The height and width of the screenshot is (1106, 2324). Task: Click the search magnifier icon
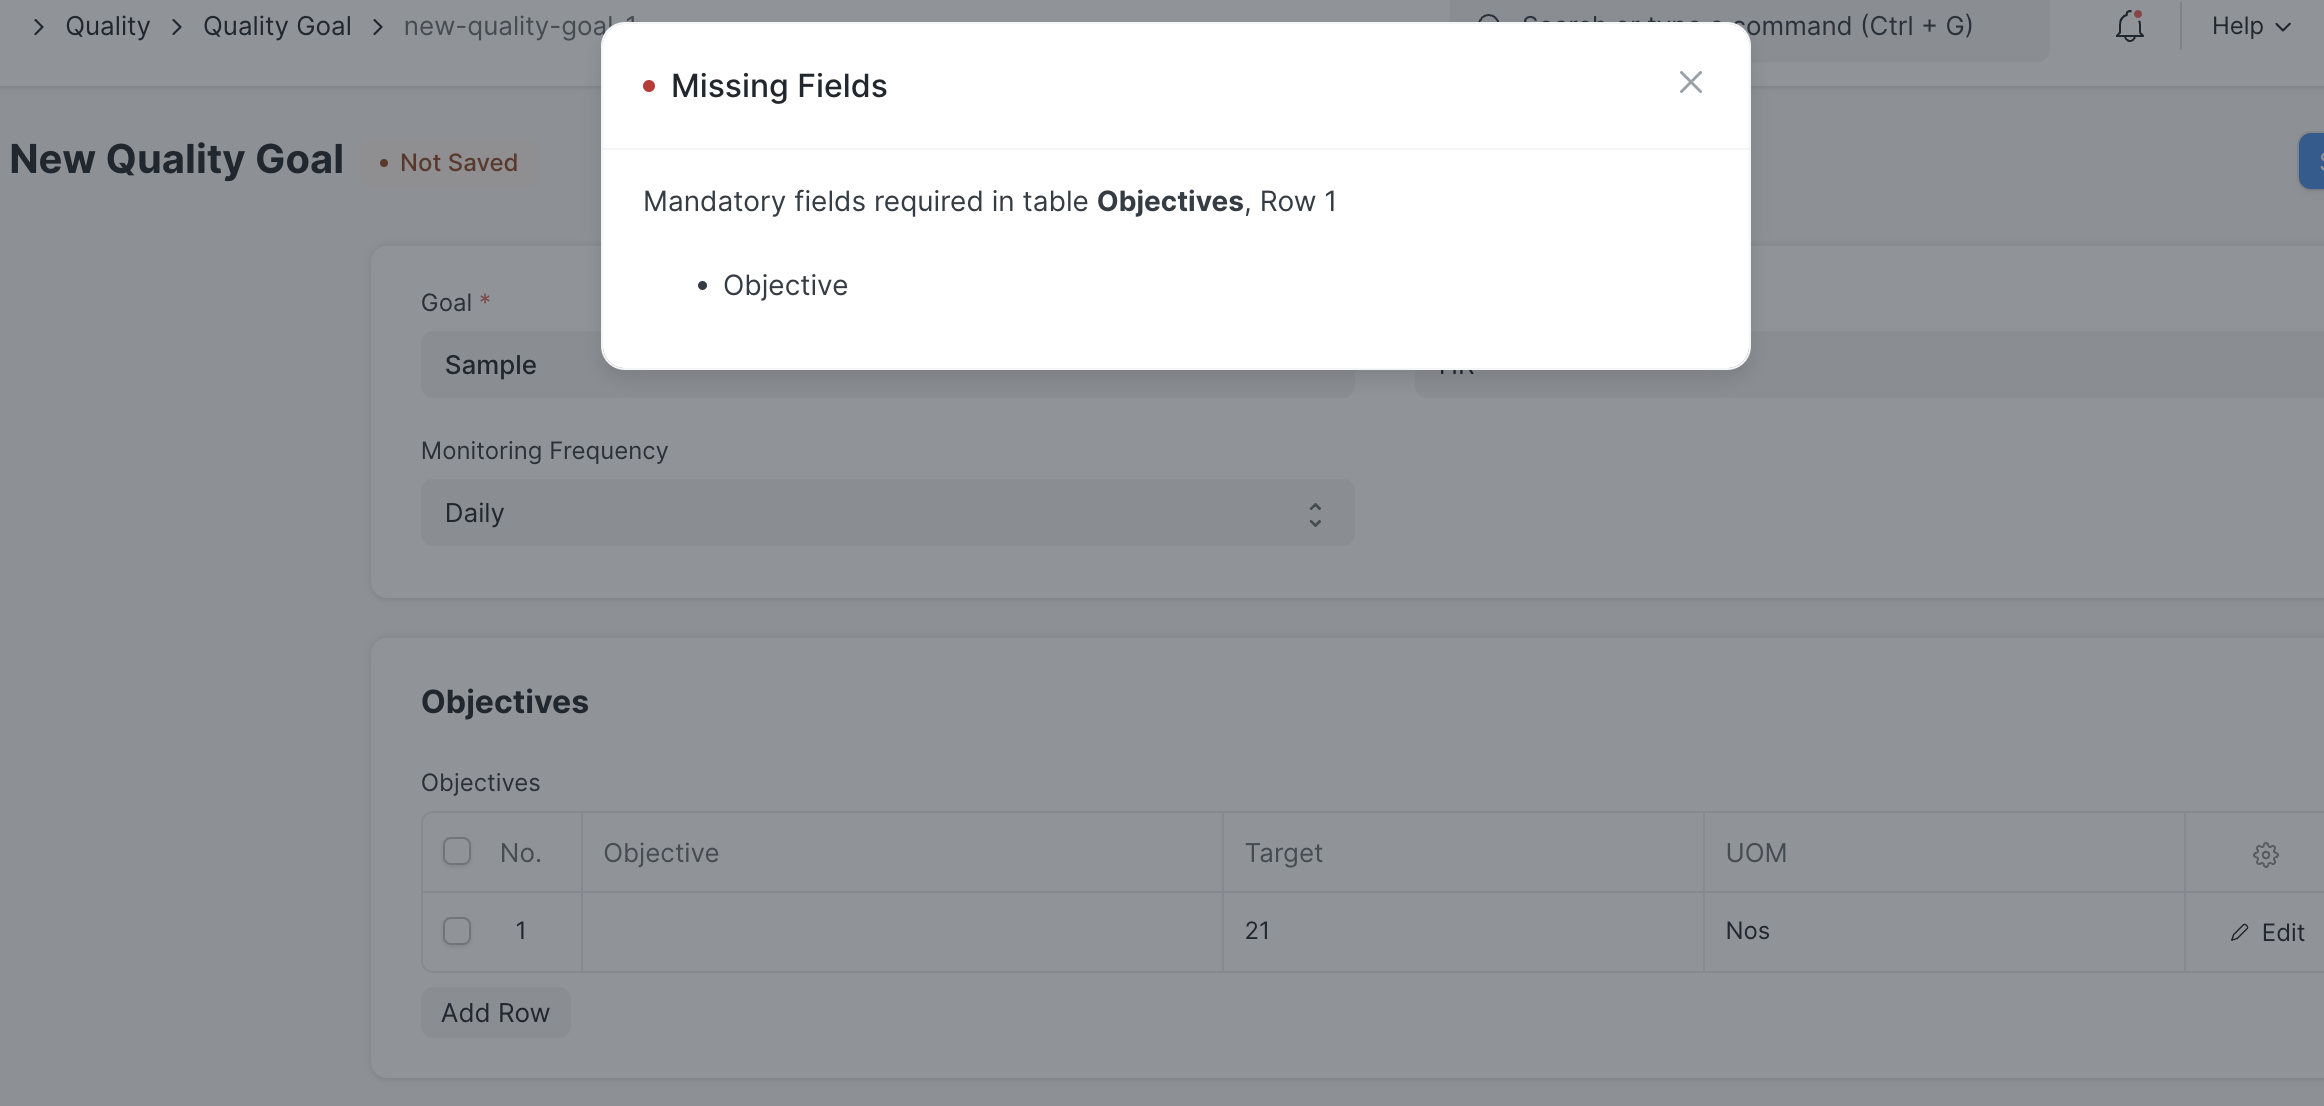click(x=1489, y=20)
